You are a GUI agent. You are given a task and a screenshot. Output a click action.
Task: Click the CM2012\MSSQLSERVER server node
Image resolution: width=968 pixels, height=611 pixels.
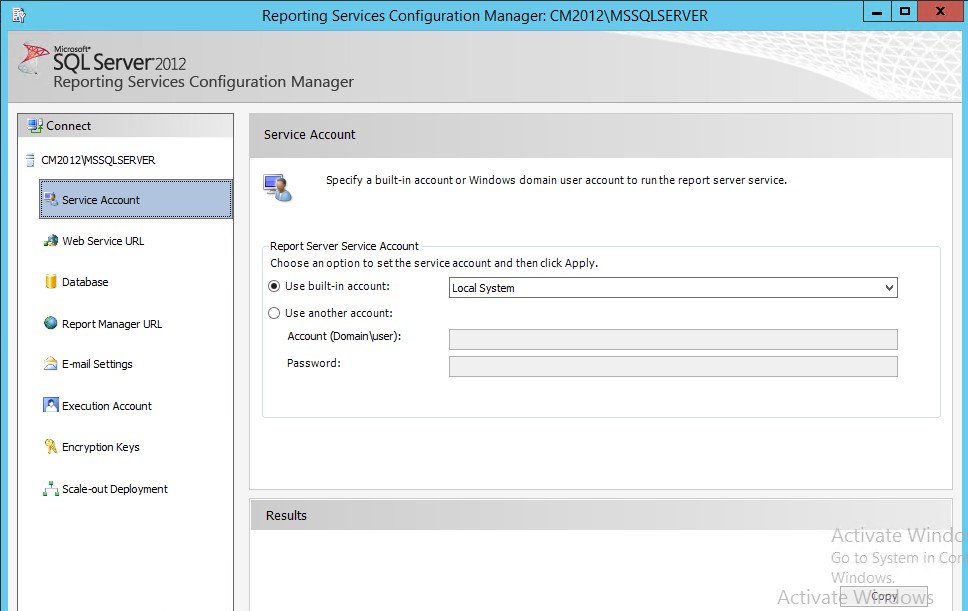tap(97, 160)
